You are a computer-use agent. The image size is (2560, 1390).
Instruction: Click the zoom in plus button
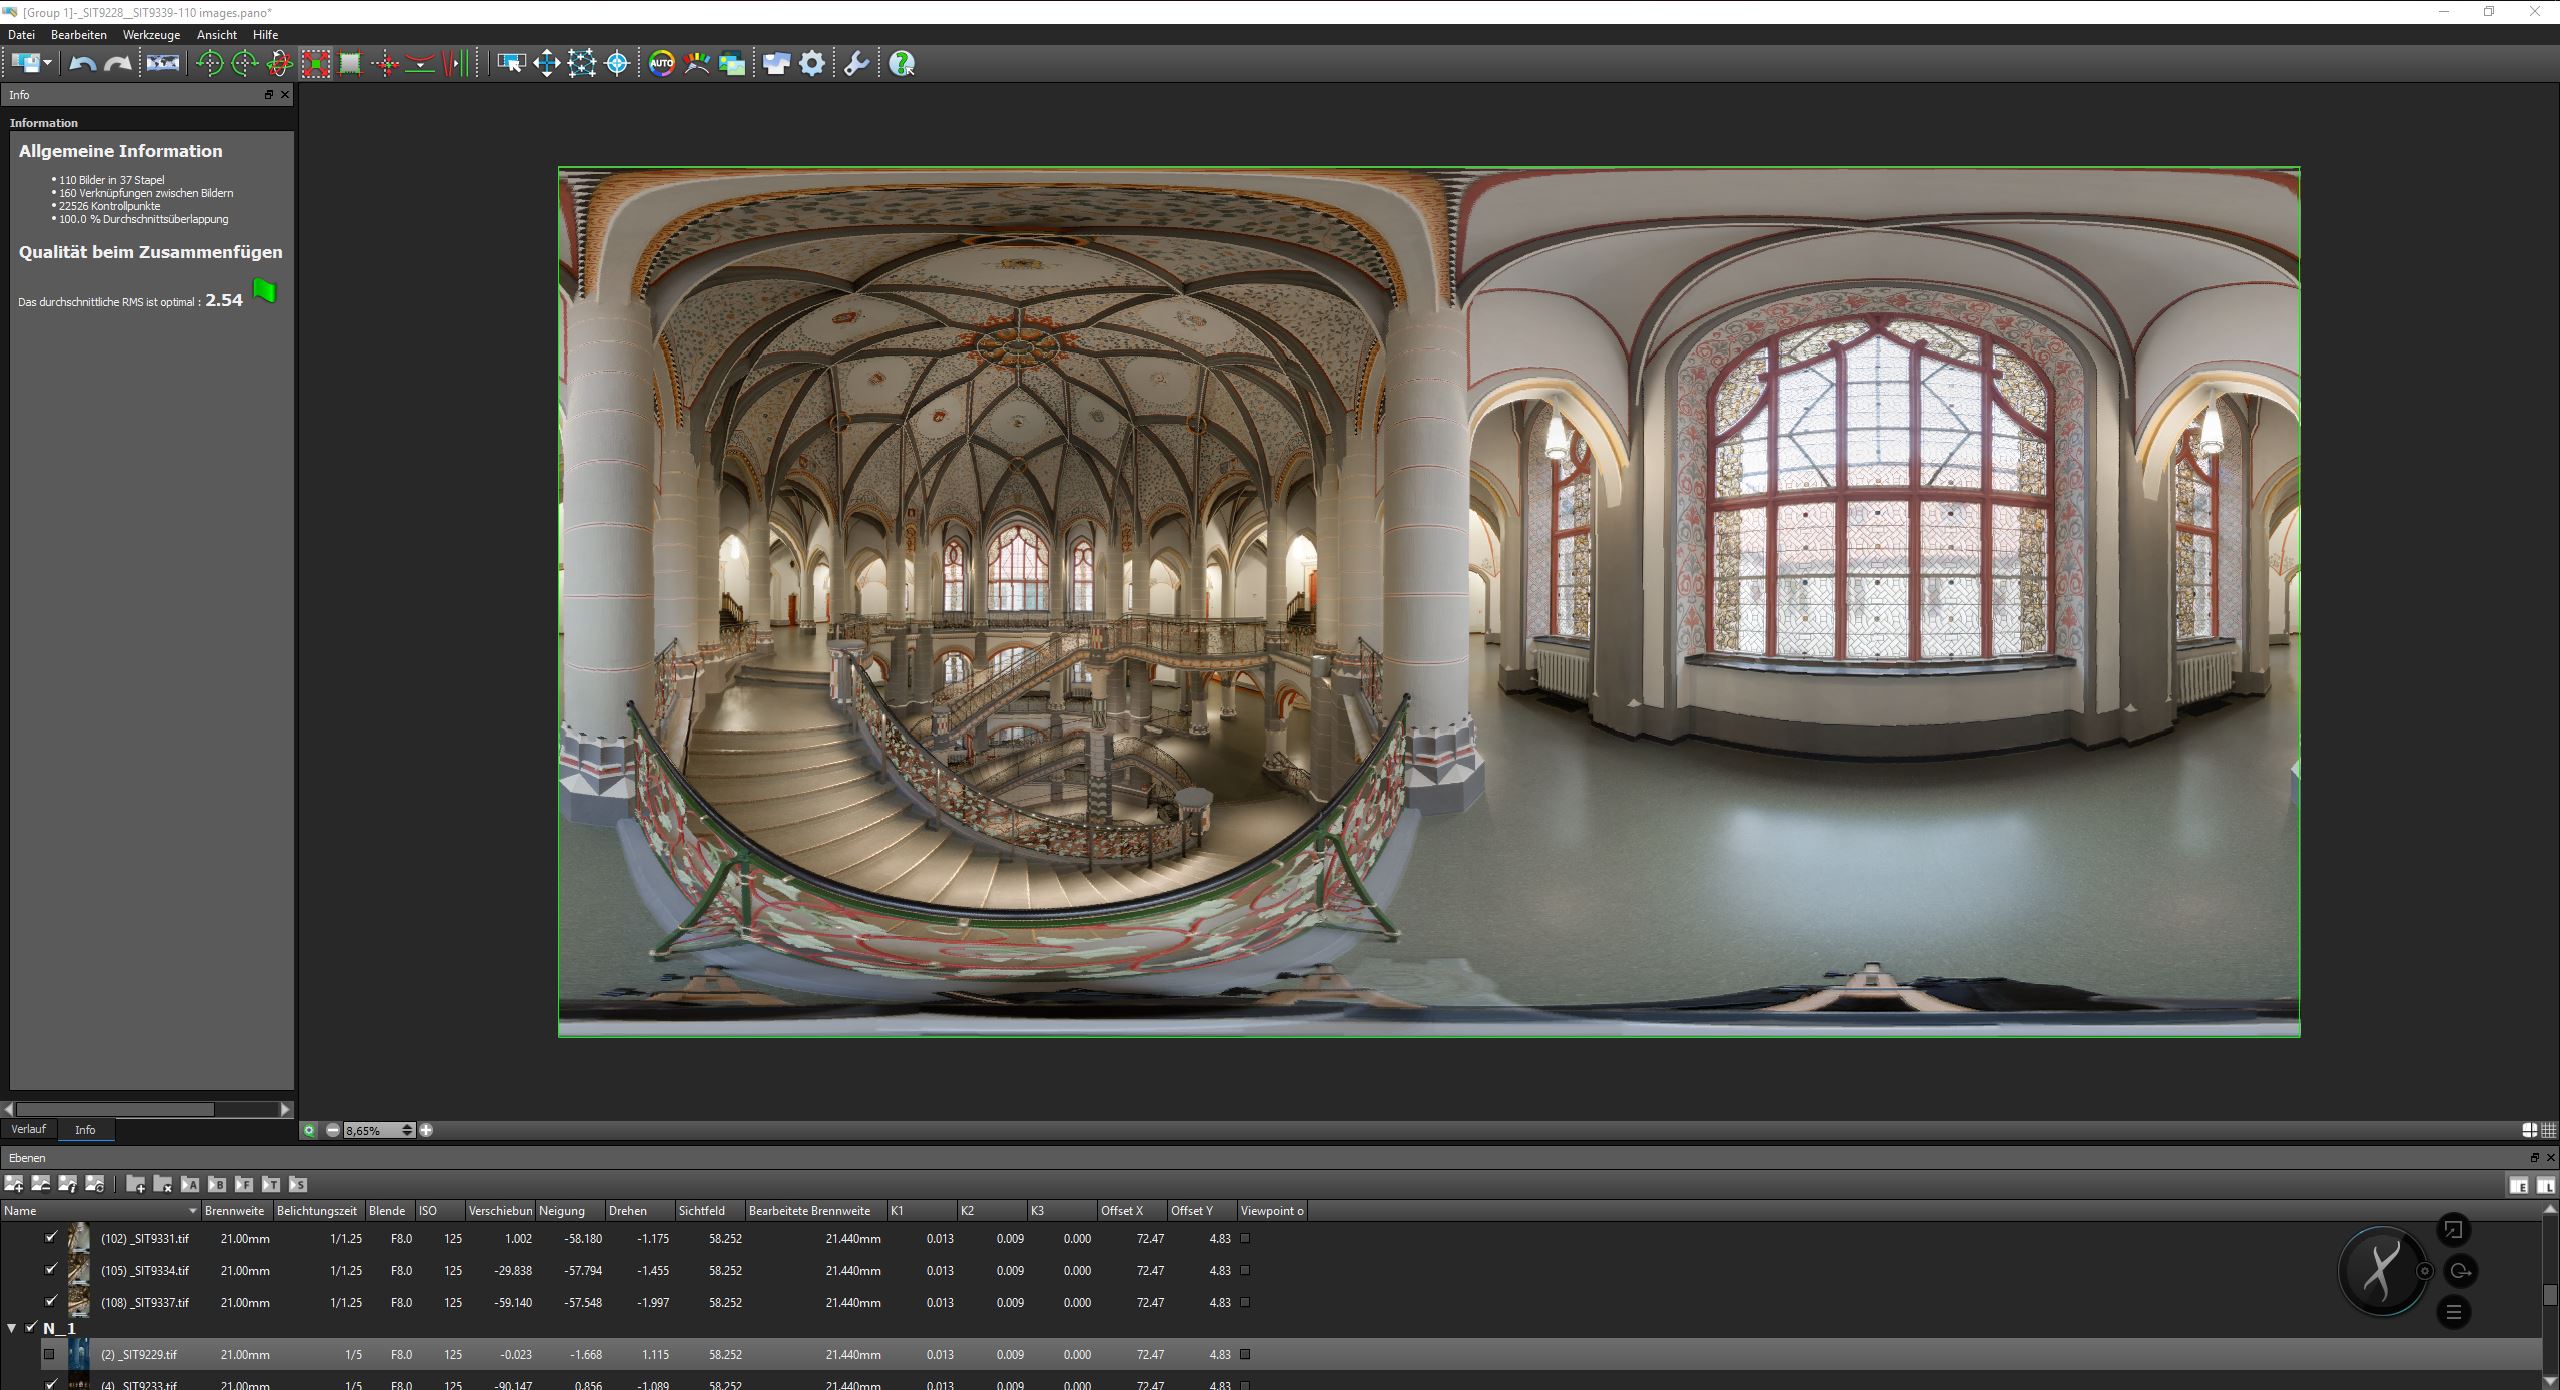coord(426,1130)
